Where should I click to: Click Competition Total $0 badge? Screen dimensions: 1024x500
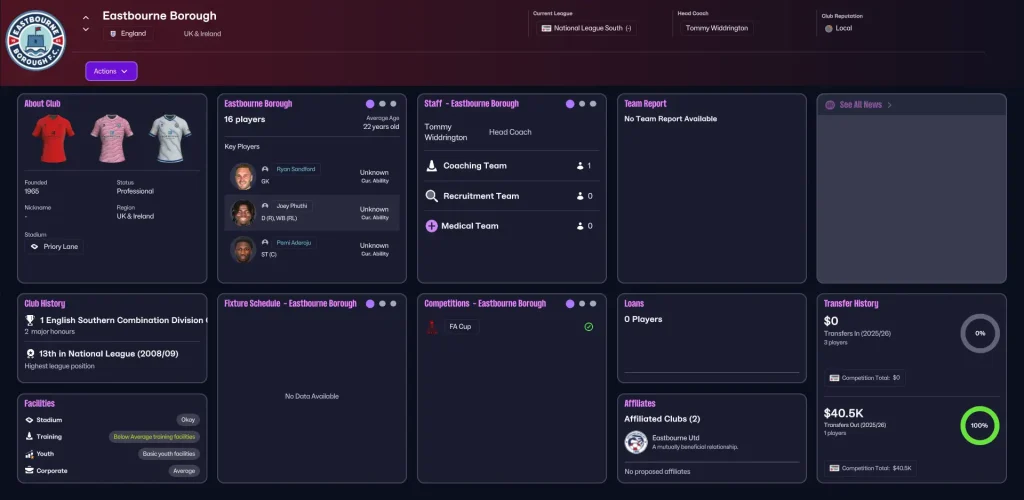tap(865, 378)
